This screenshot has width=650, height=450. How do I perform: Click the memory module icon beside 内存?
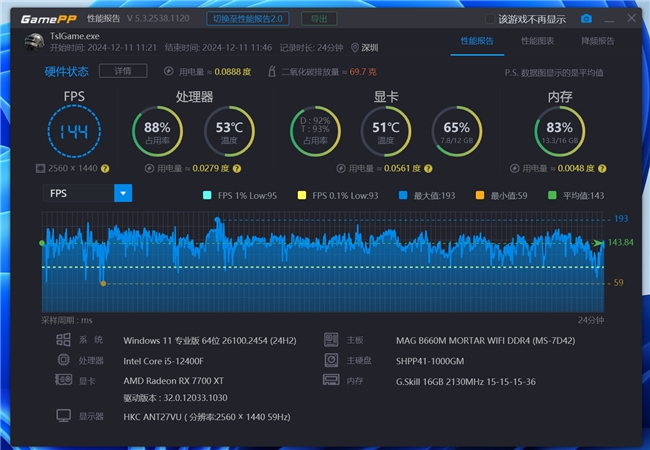tap(331, 380)
